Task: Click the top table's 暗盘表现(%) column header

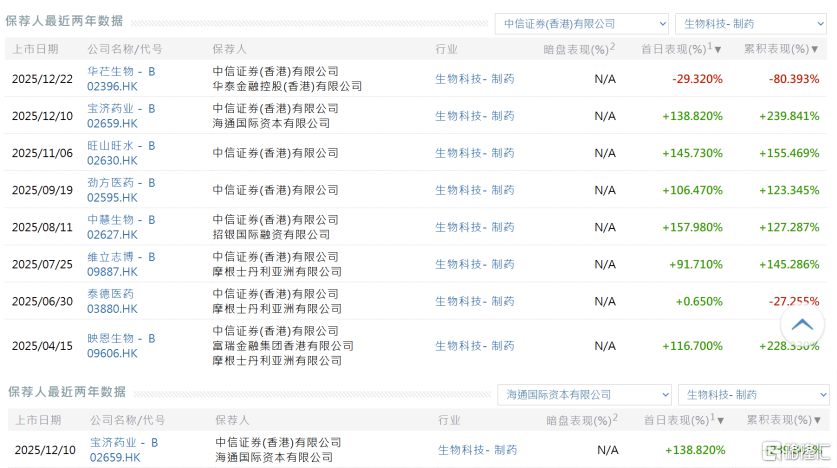Action: pos(579,49)
